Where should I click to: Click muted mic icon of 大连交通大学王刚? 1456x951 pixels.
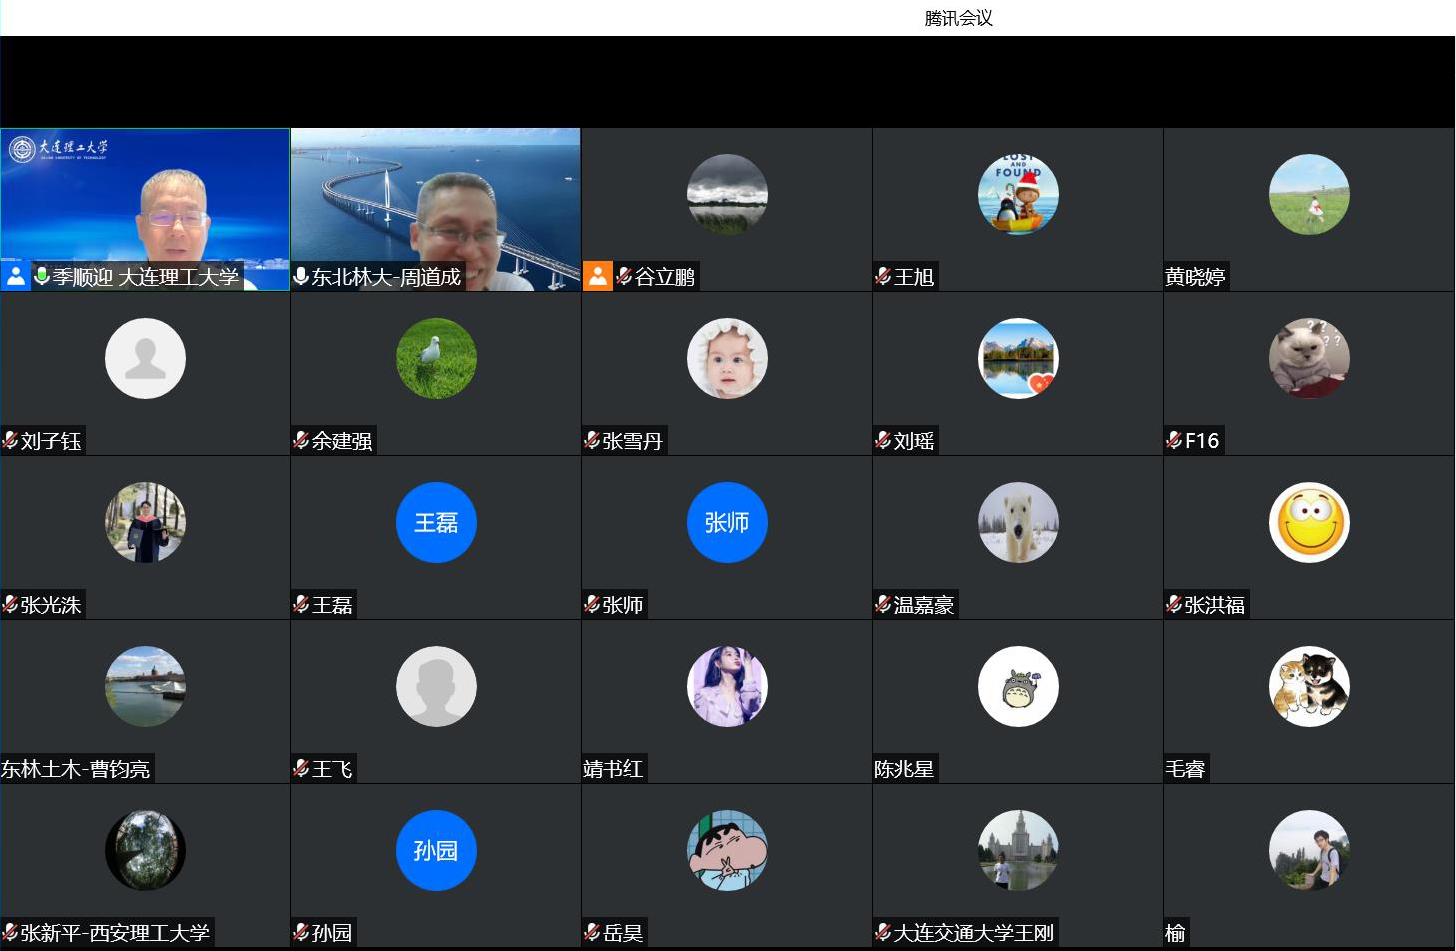coord(883,932)
